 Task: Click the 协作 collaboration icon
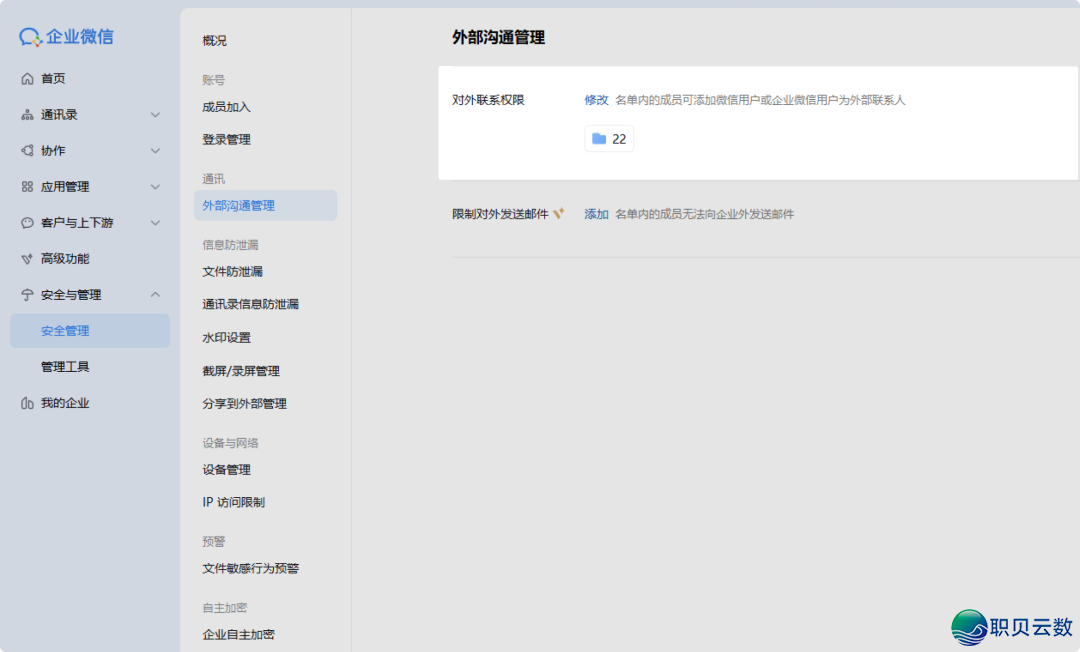[27, 151]
